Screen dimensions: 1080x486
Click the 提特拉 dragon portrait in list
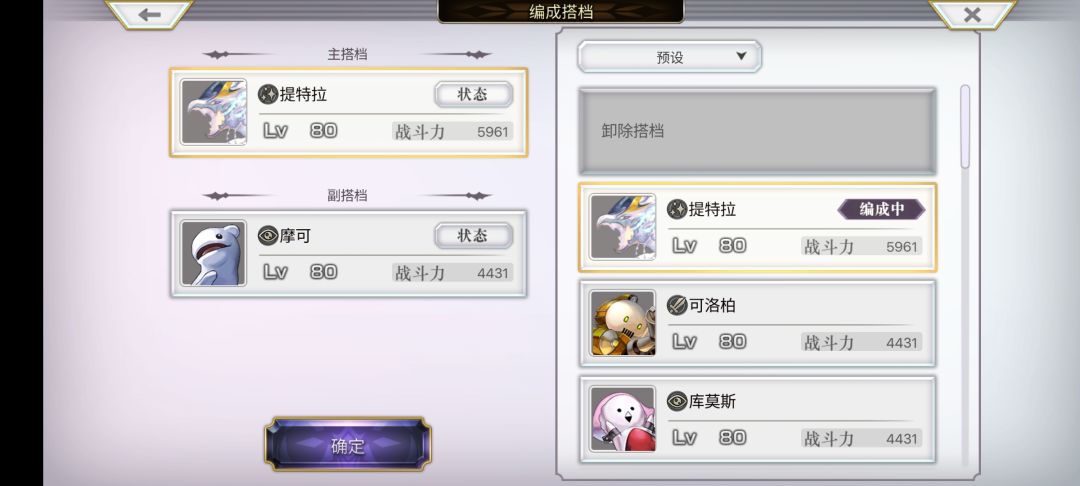[x=623, y=226]
